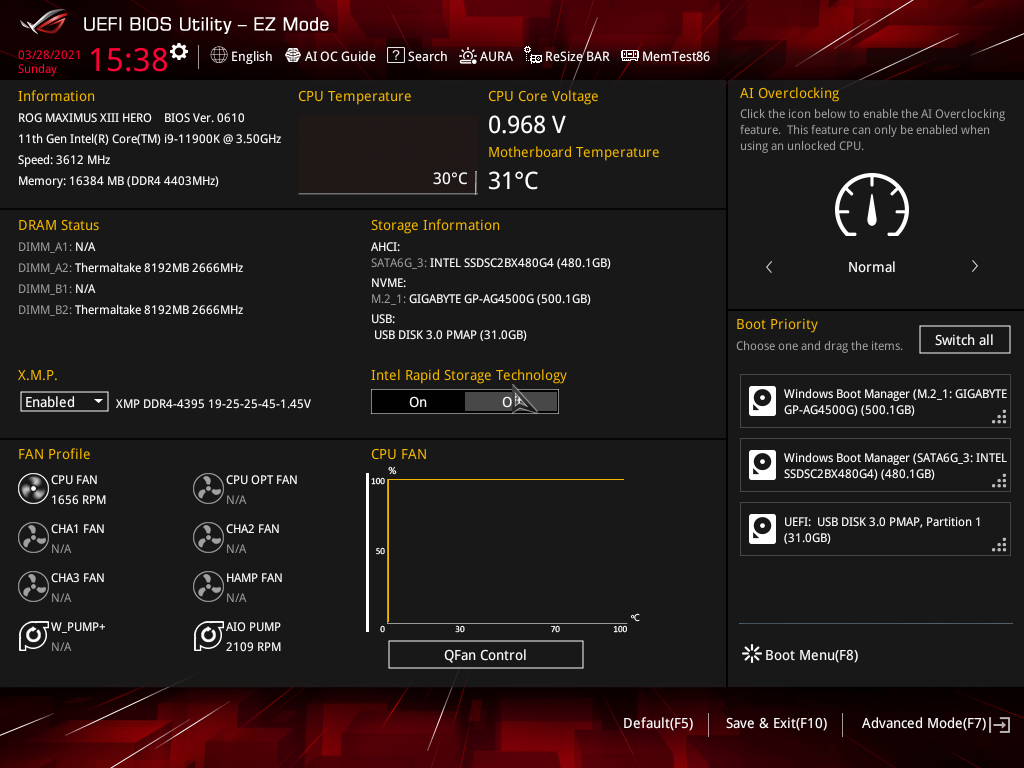Open the date and time settings gear
Screen dimensions: 1024x768
[x=179, y=52]
